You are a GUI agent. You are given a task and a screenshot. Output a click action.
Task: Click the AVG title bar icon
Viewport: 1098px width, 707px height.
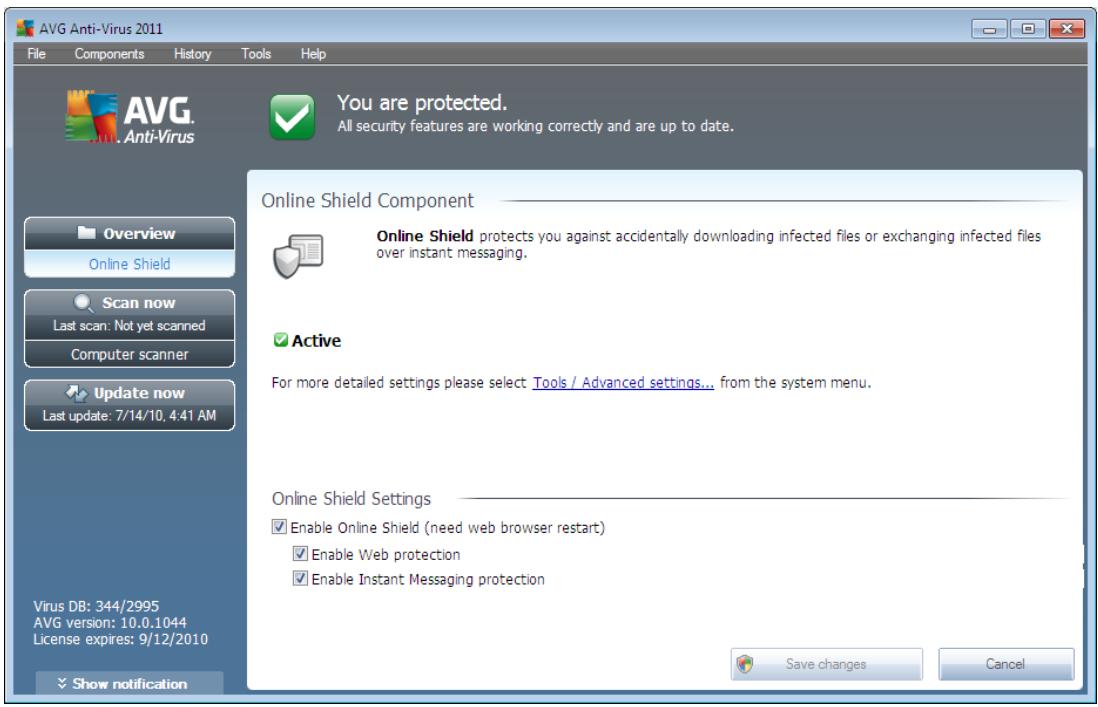click(25, 29)
